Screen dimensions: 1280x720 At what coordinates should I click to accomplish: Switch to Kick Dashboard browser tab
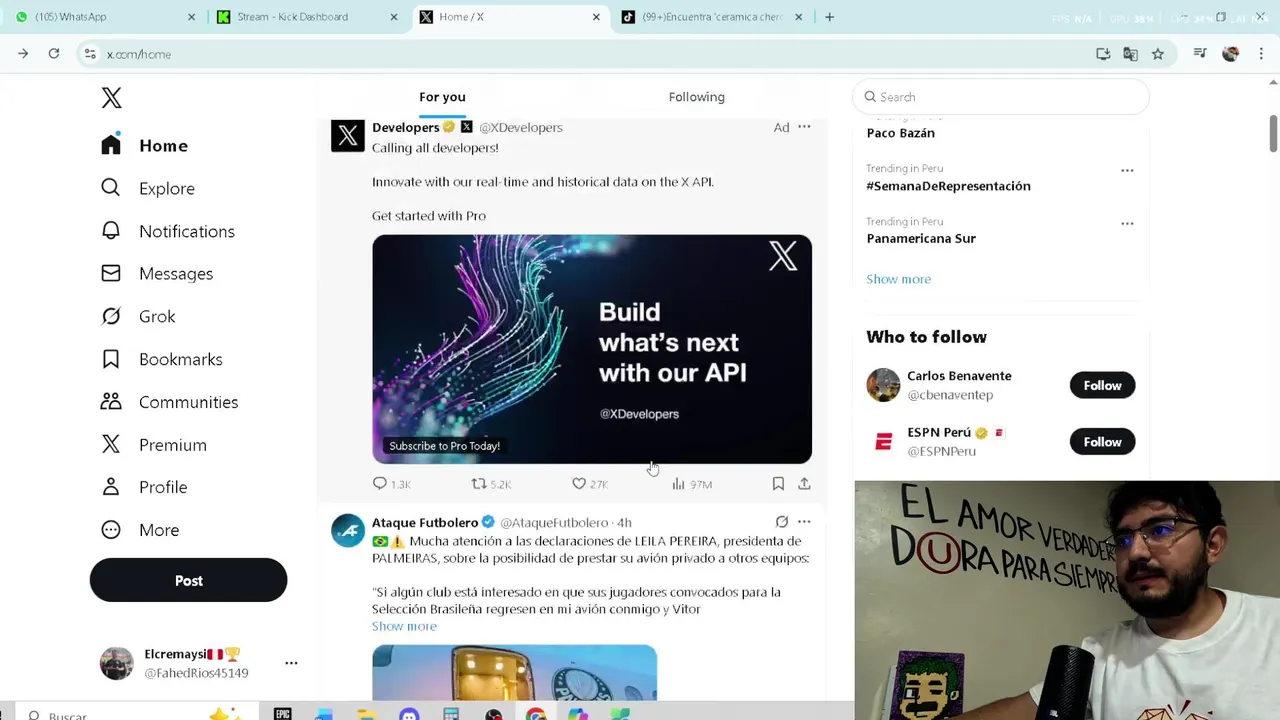tap(308, 17)
